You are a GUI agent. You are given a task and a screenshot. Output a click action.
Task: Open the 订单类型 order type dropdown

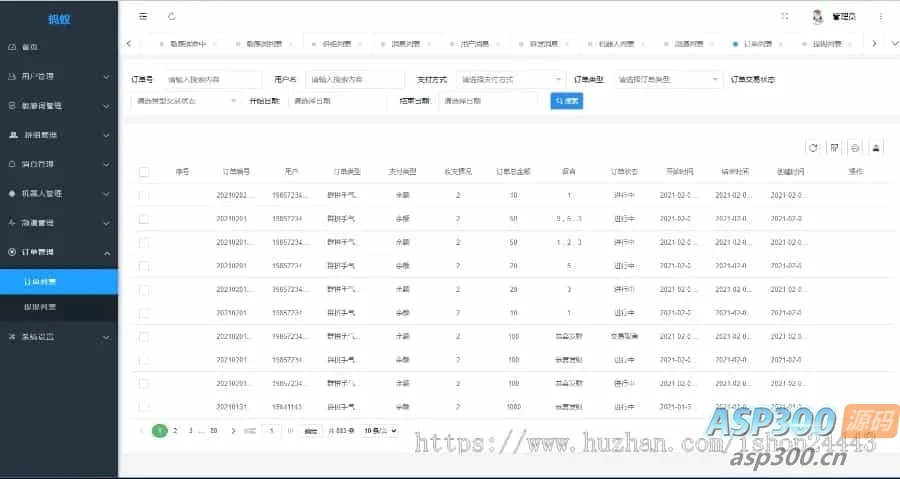(x=669, y=80)
